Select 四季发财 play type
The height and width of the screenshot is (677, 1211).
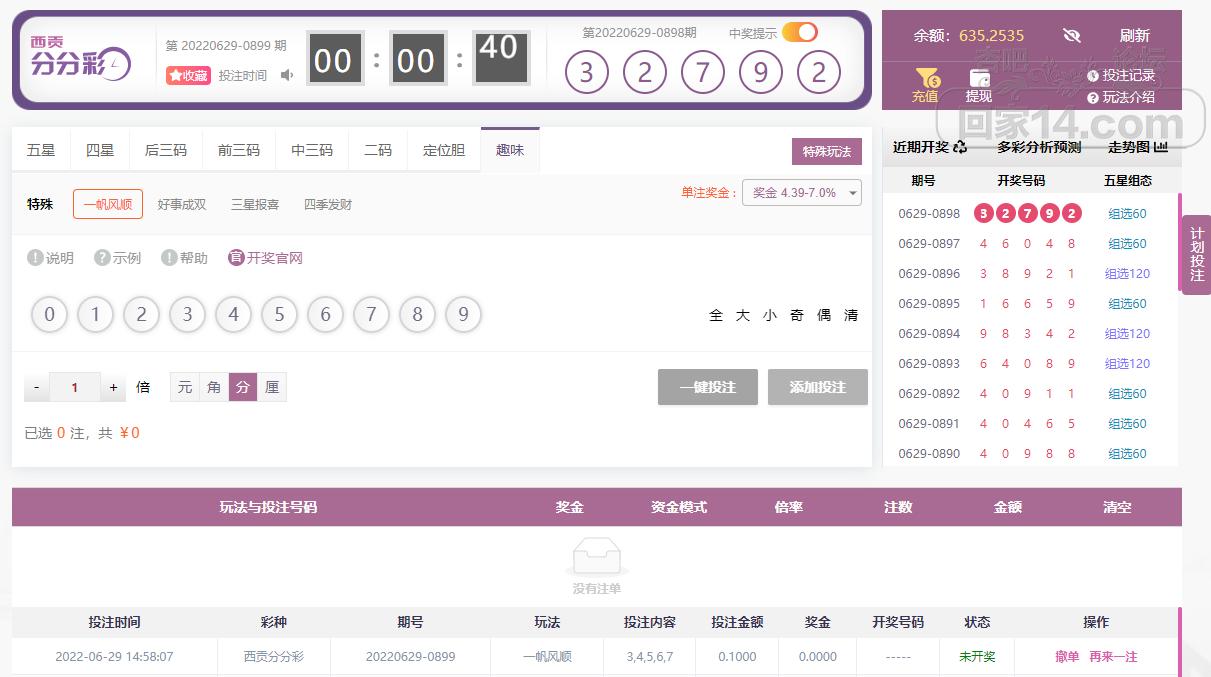[328, 204]
